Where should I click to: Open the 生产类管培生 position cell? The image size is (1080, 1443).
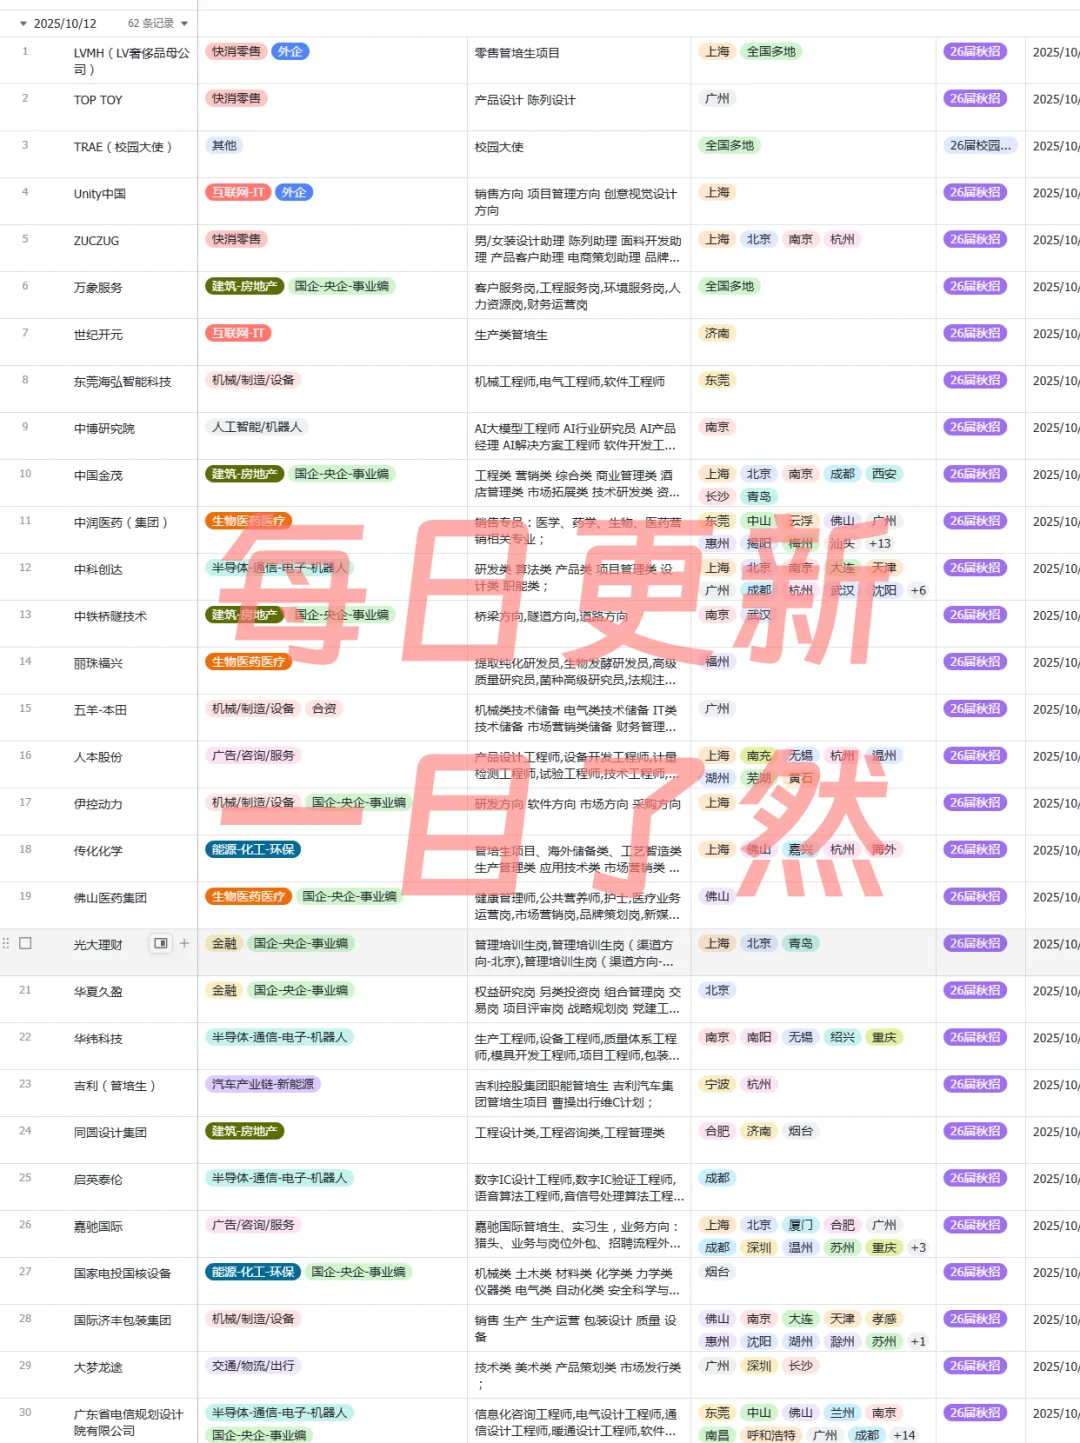pos(579,343)
